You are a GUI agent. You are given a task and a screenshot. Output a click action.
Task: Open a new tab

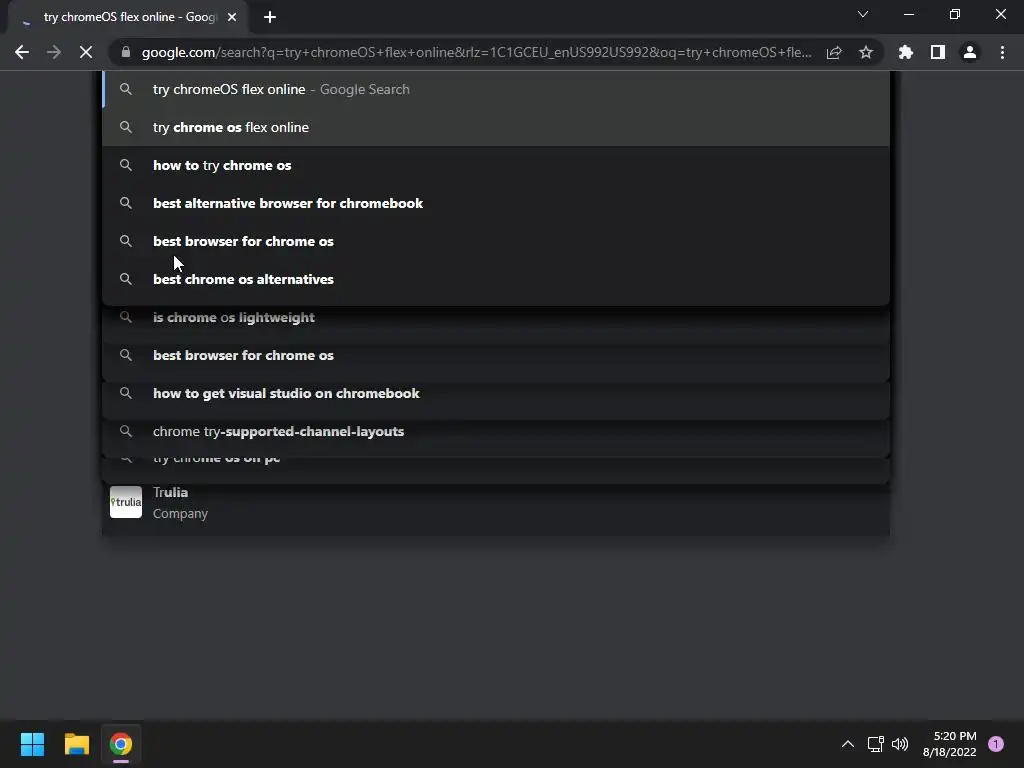pos(270,17)
